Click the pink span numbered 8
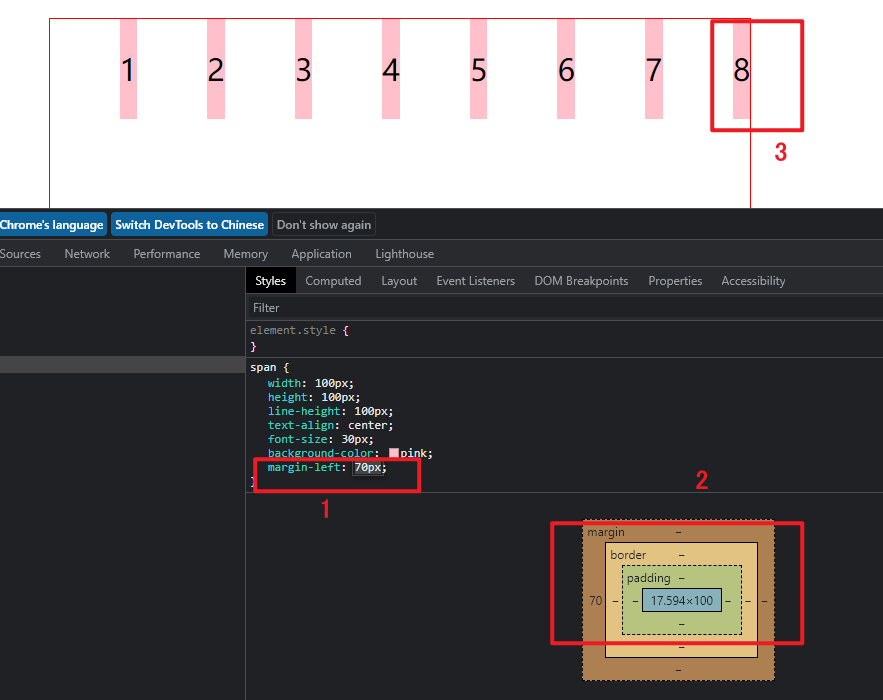883x700 pixels. pyautogui.click(x=741, y=69)
